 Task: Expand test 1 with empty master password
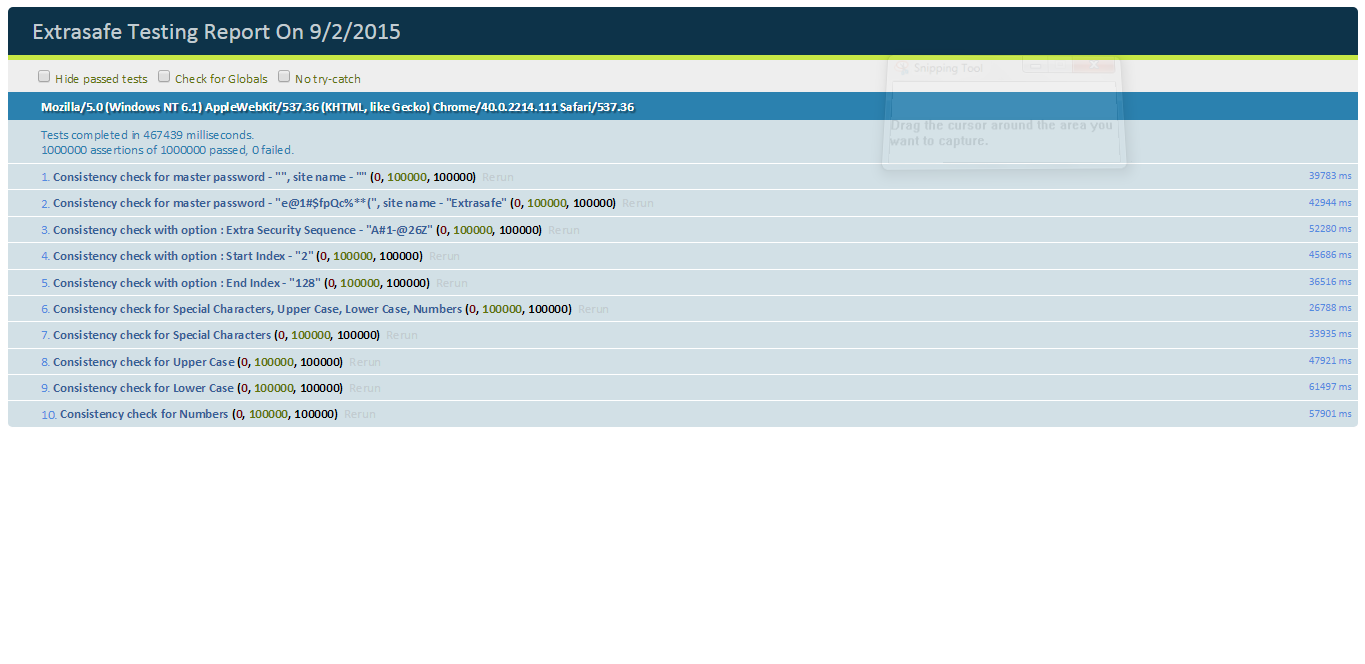[x=210, y=177]
